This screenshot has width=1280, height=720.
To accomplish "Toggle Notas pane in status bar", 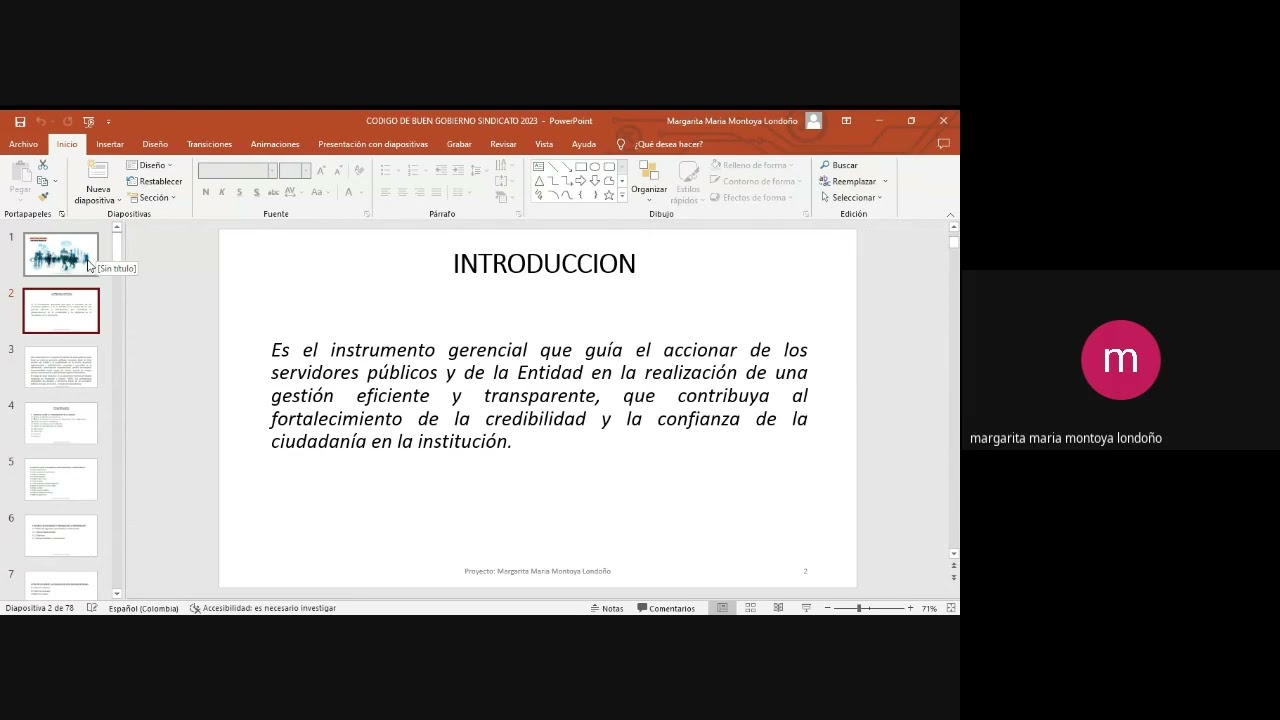I will (607, 608).
